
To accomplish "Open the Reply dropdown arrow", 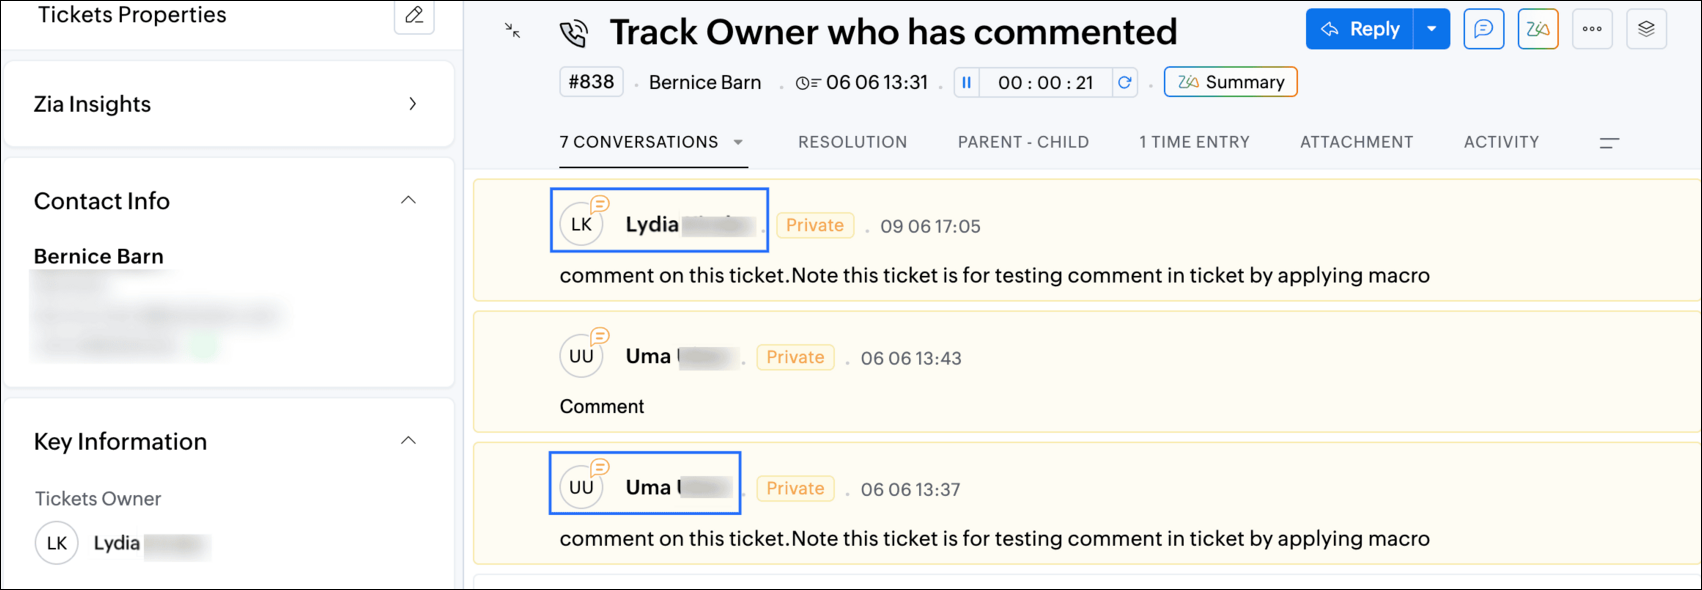I will tap(1432, 29).
